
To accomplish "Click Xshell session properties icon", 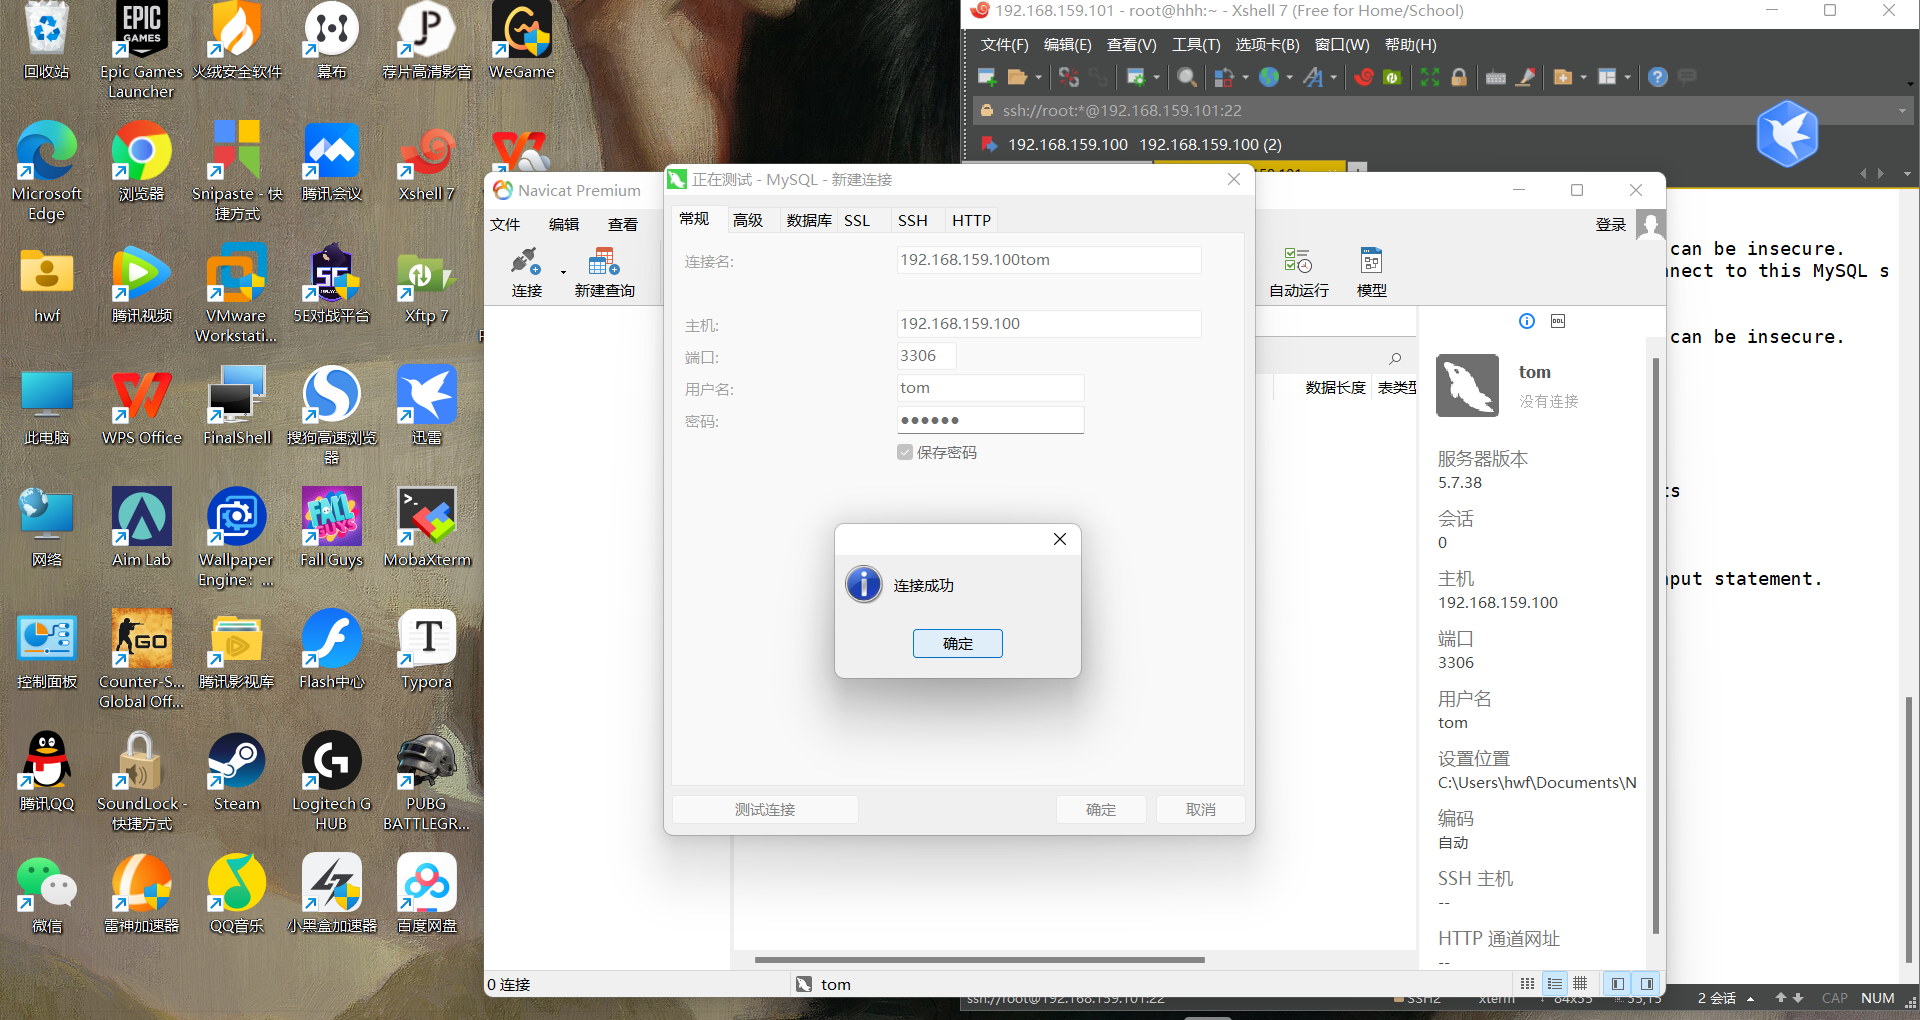I will coord(1135,77).
